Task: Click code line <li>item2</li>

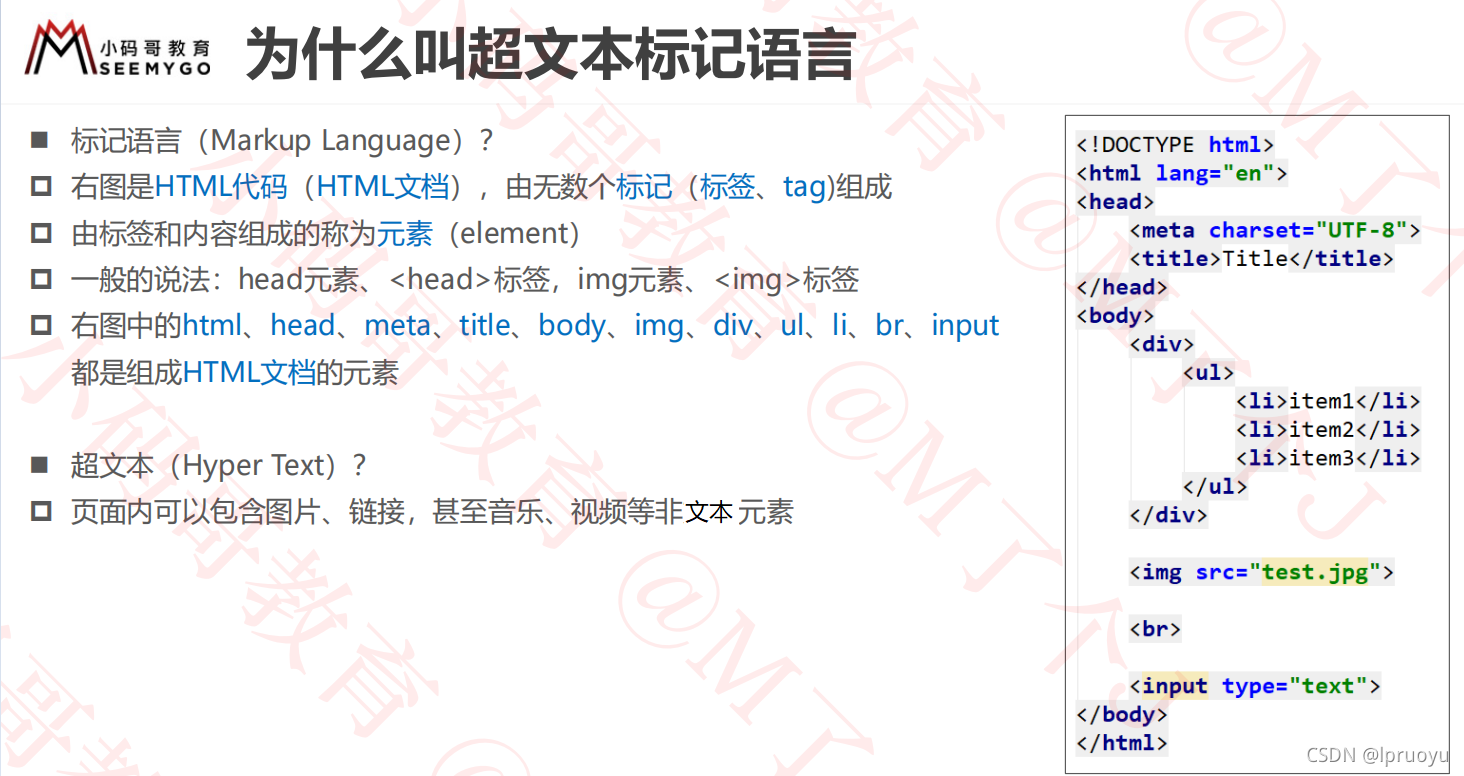Action: [x=1328, y=429]
